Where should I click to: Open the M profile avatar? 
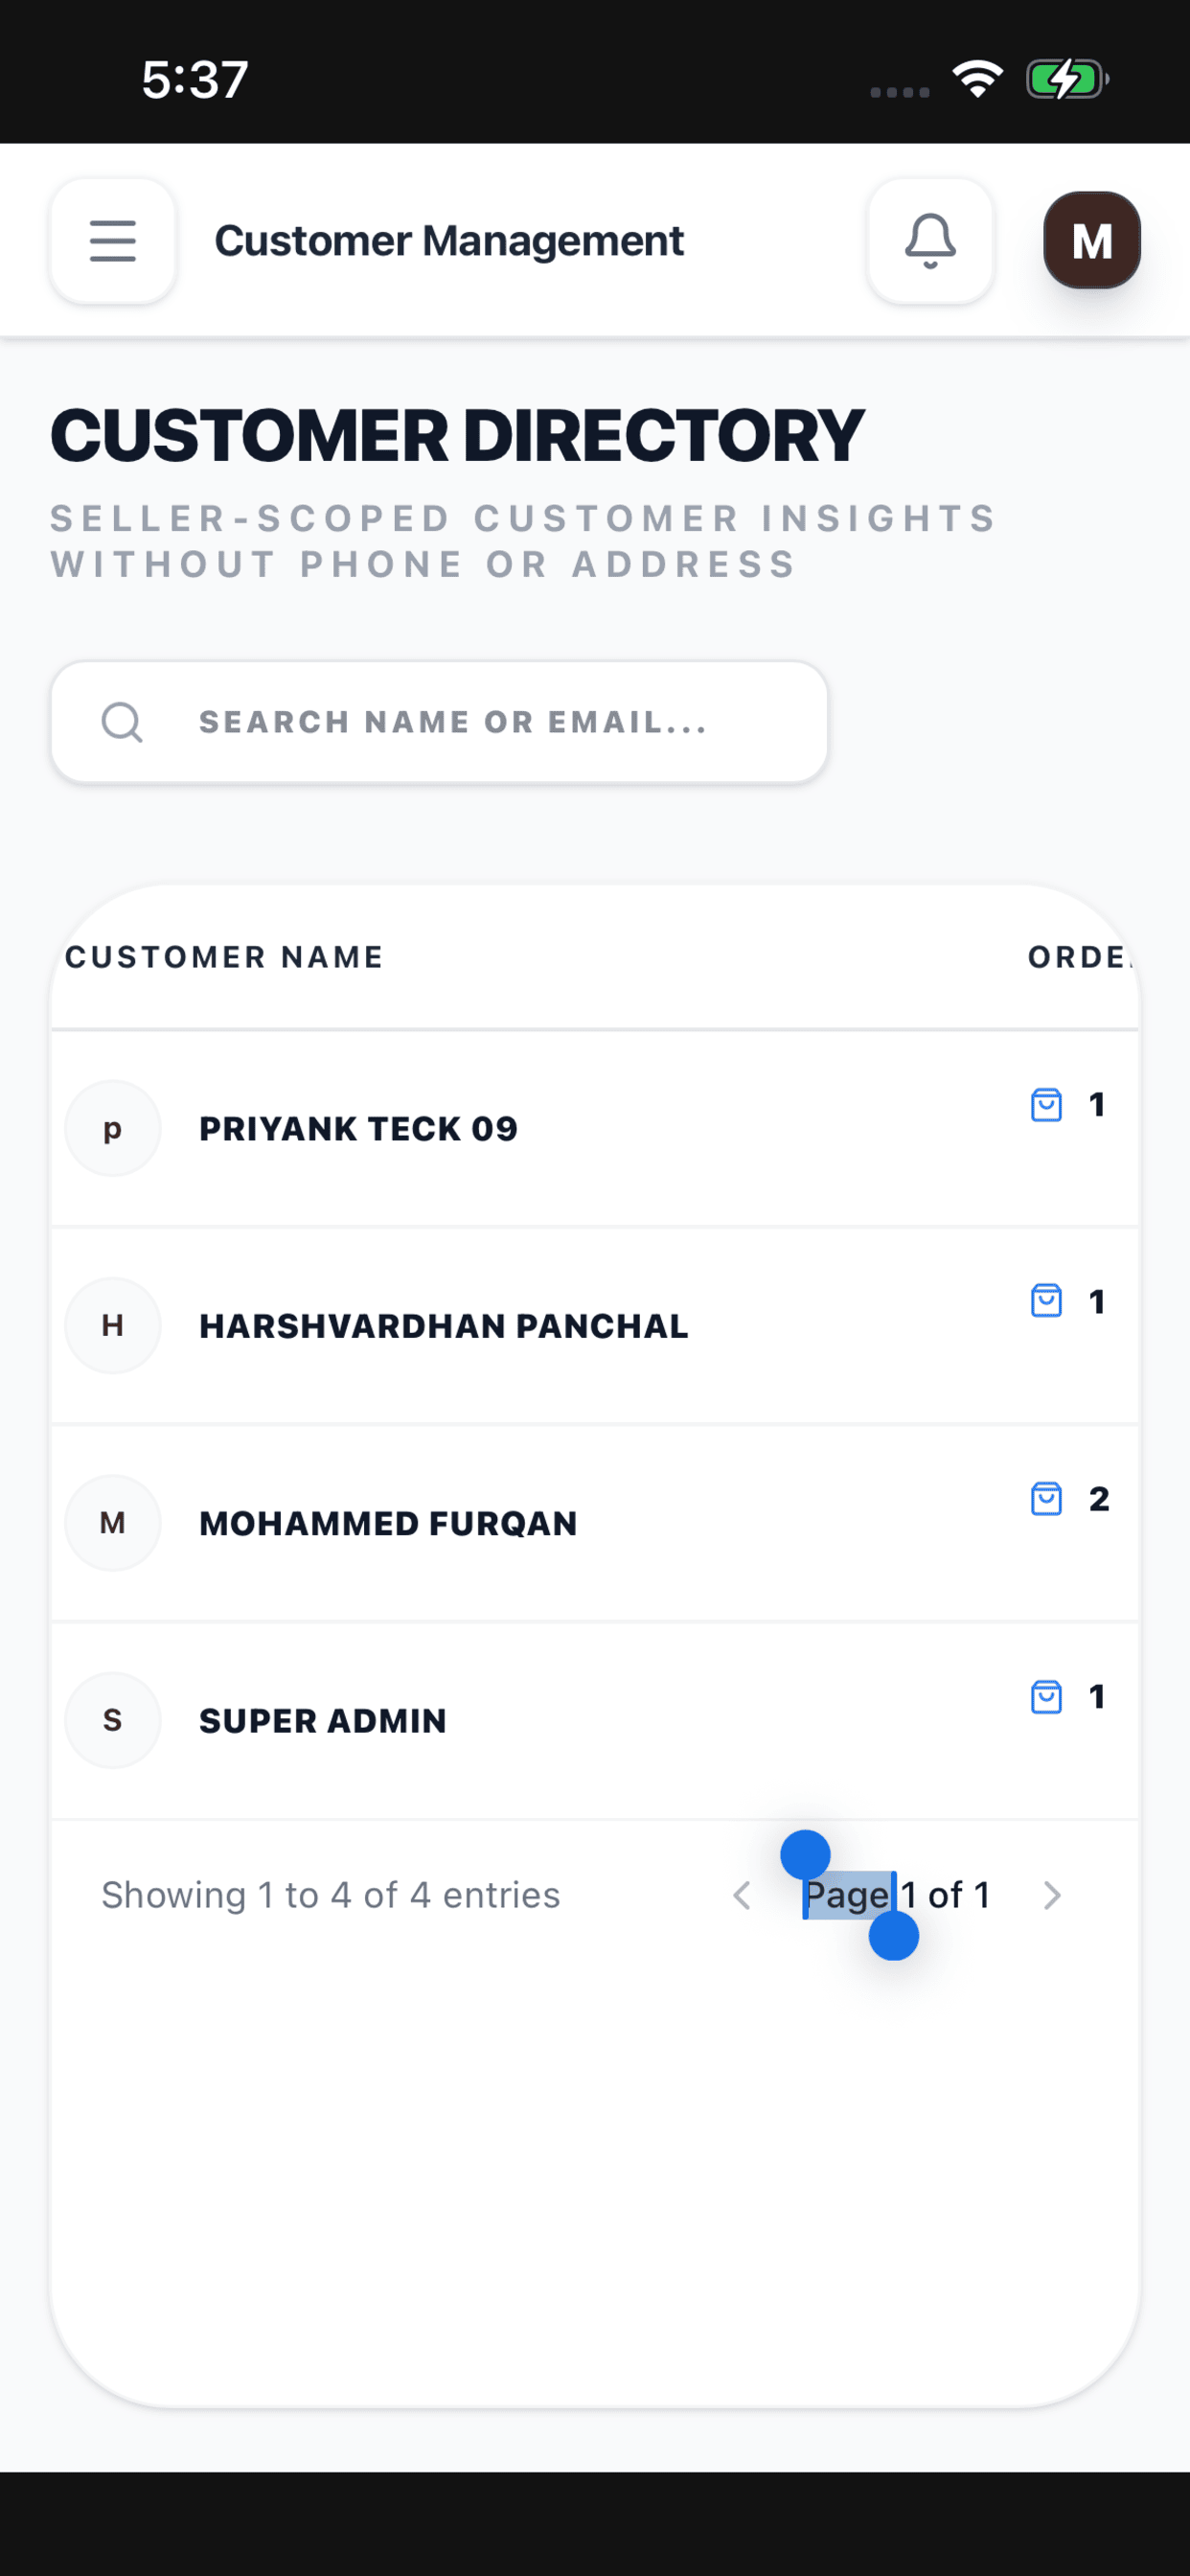click(x=1092, y=241)
